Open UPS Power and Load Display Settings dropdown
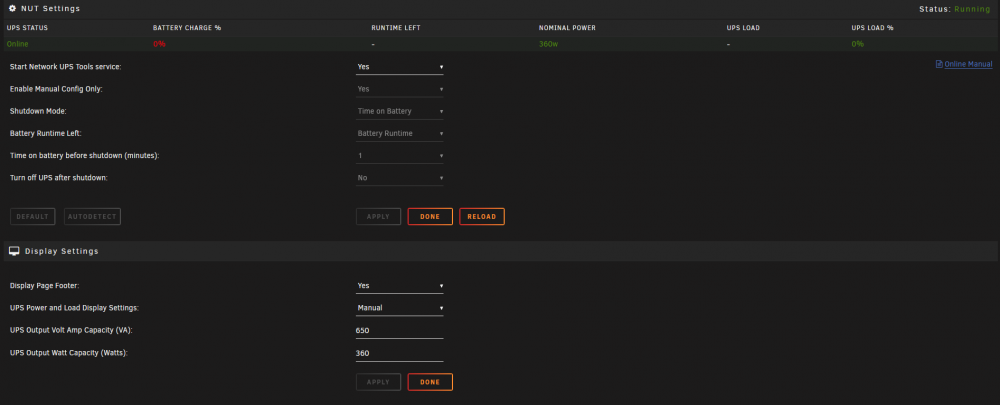1000x405 pixels. [400, 308]
